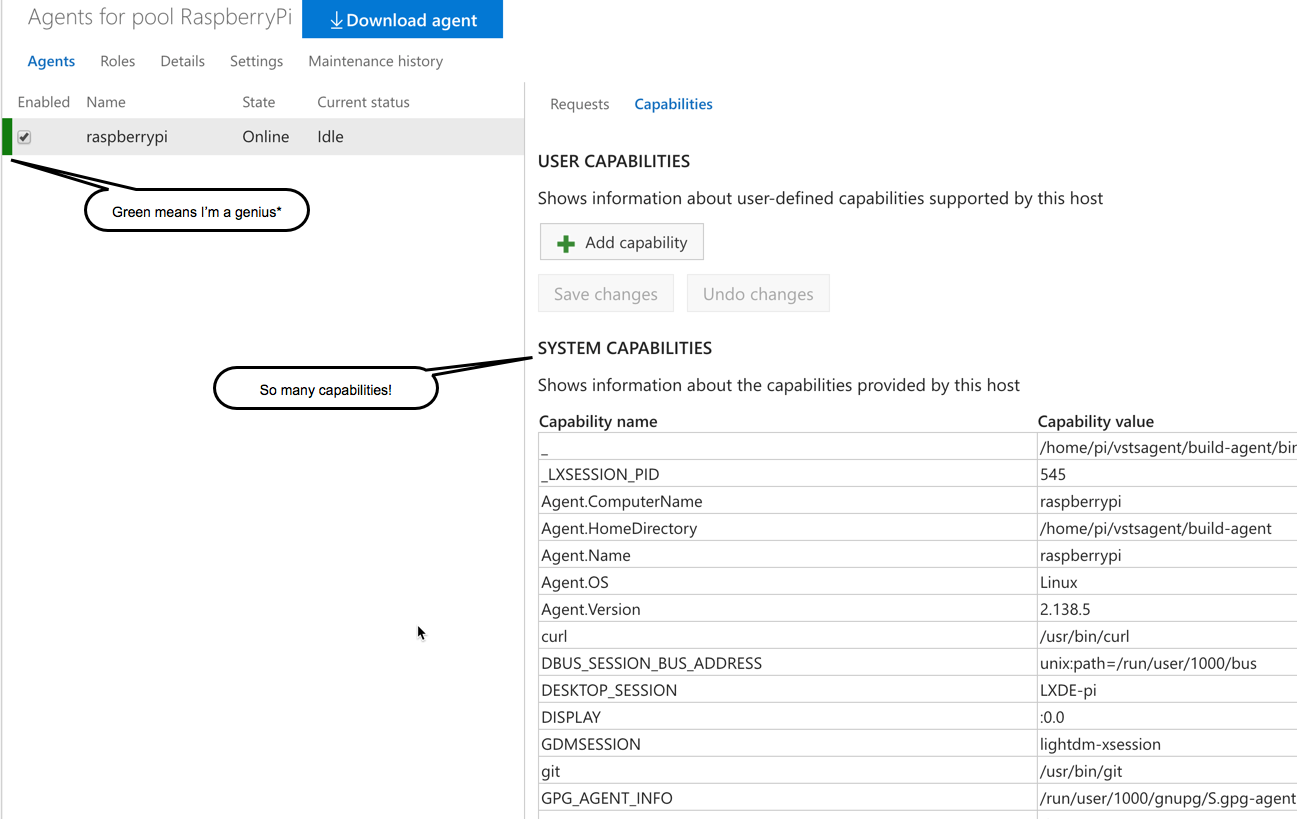Click the download arrow icon in Download agent

pos(336,20)
